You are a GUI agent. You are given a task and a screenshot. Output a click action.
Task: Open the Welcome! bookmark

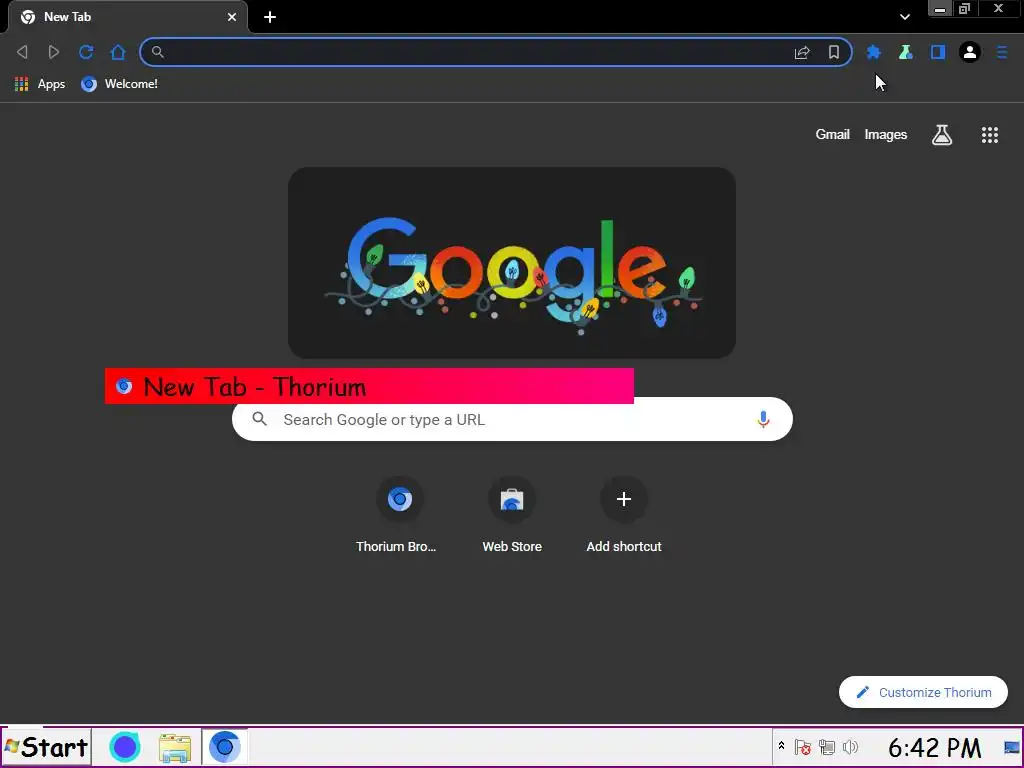coord(120,84)
